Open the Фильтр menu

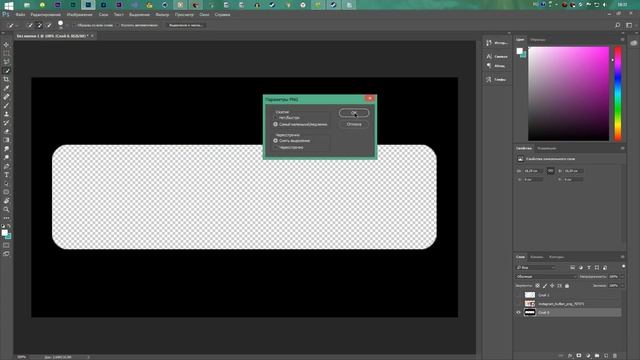click(162, 14)
